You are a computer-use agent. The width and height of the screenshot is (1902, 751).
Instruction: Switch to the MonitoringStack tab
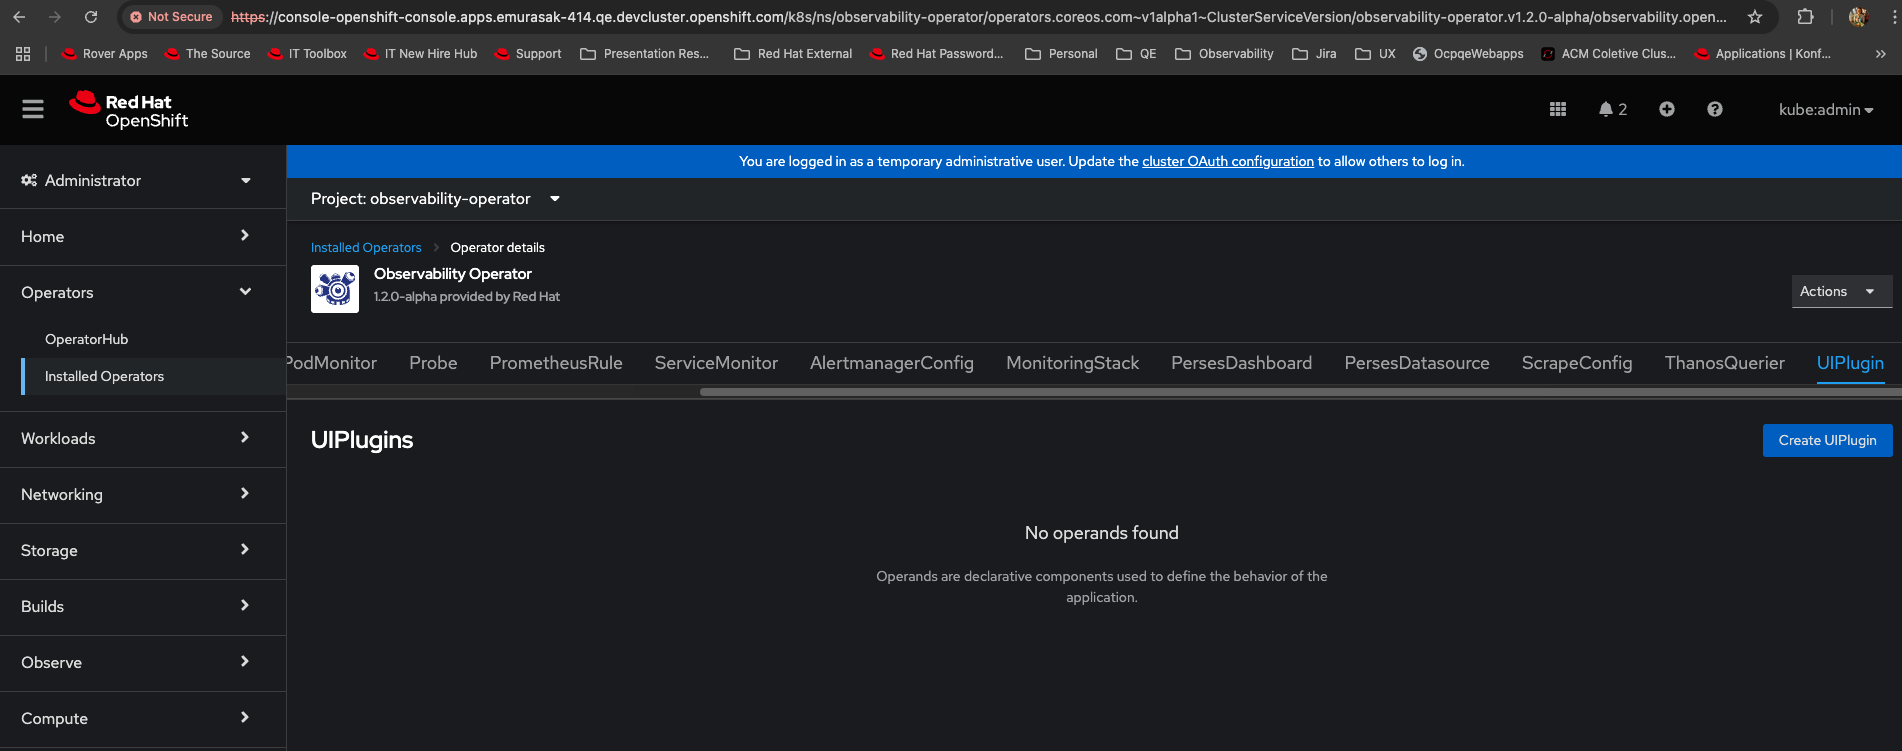point(1073,363)
